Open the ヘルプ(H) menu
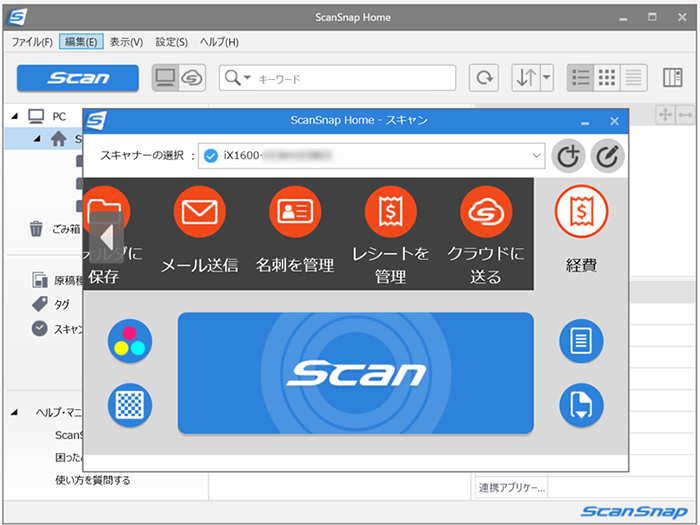 (x=219, y=42)
